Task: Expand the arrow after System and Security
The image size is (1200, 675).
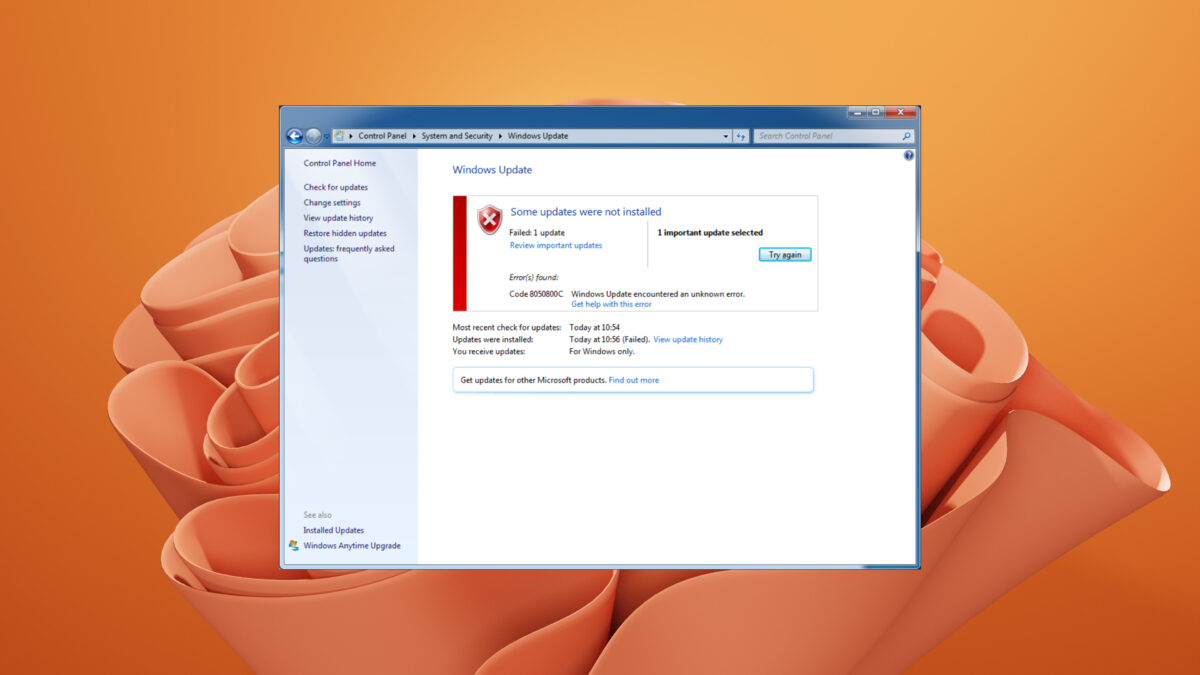Action: tap(500, 136)
